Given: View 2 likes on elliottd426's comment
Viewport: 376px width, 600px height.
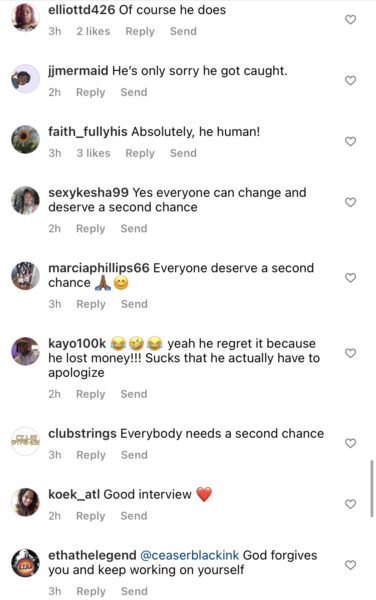Looking at the screenshot, I should point(93,31).
